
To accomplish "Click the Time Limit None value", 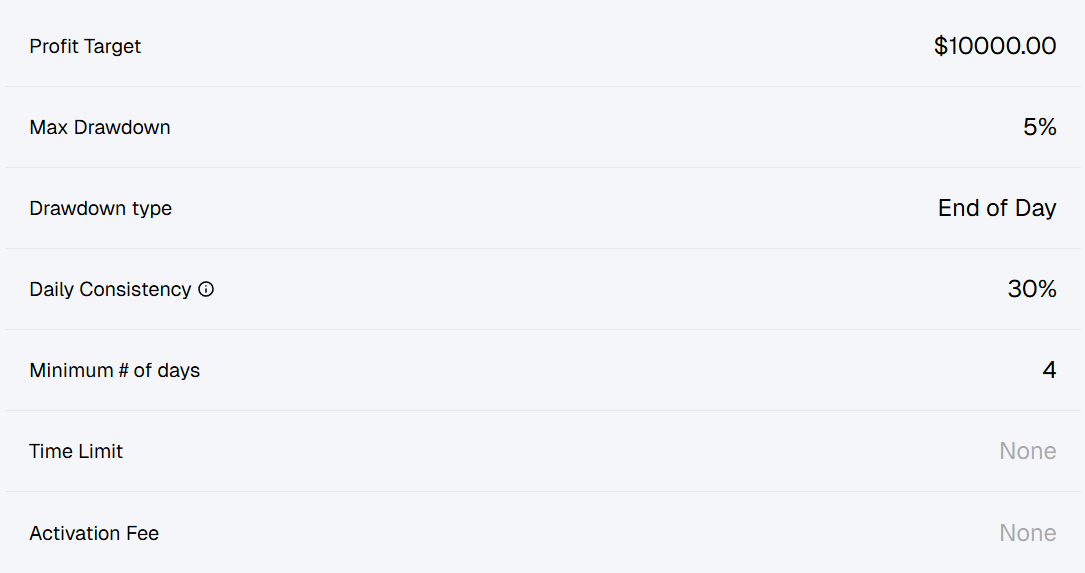I will click(x=1028, y=451).
